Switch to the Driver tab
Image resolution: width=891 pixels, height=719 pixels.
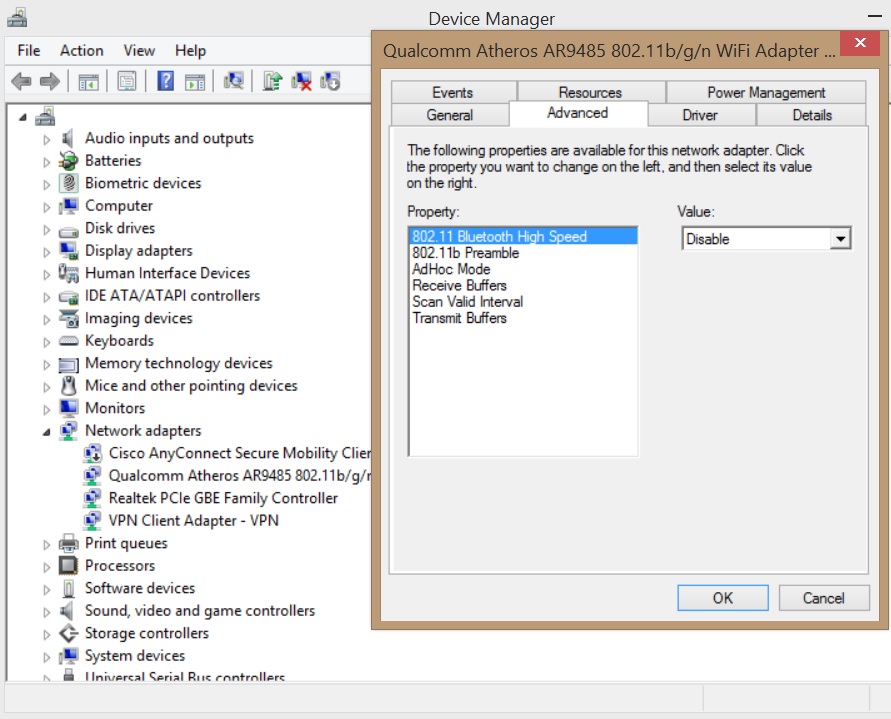click(700, 115)
